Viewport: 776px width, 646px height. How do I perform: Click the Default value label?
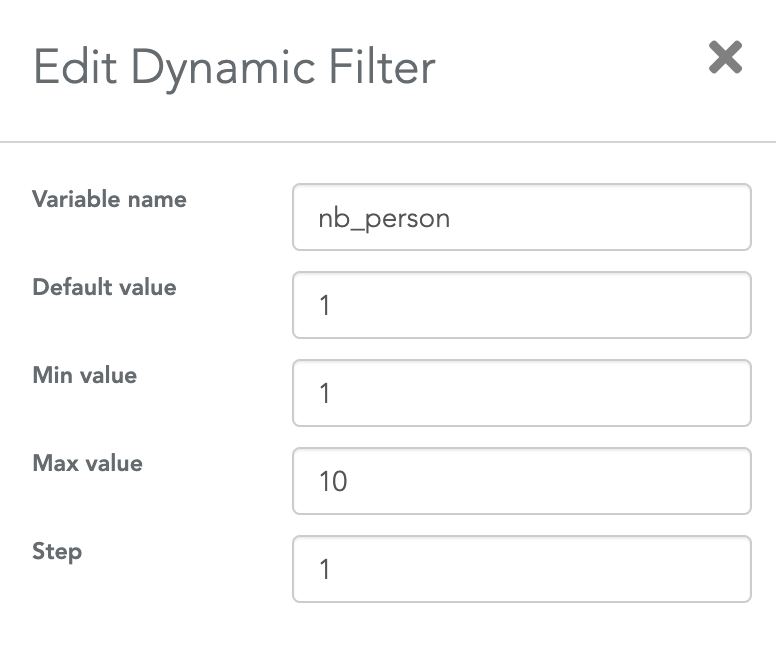pos(104,287)
